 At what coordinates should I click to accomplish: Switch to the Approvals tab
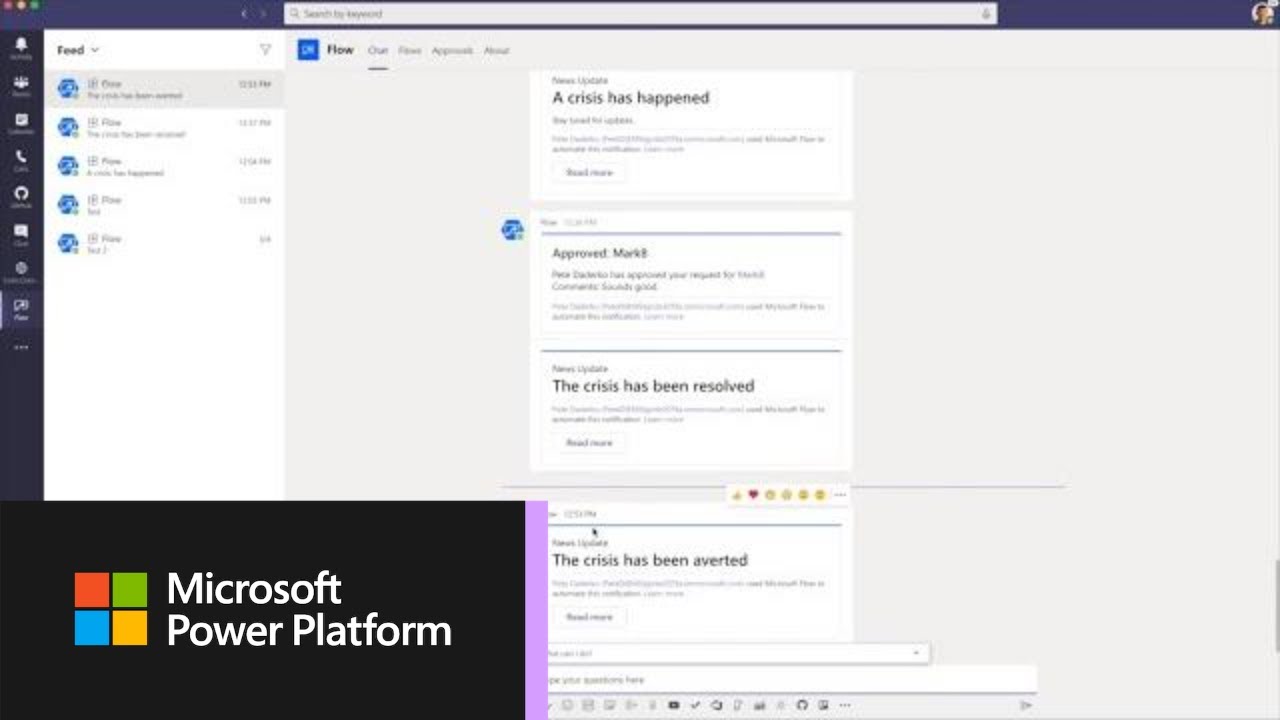452,50
